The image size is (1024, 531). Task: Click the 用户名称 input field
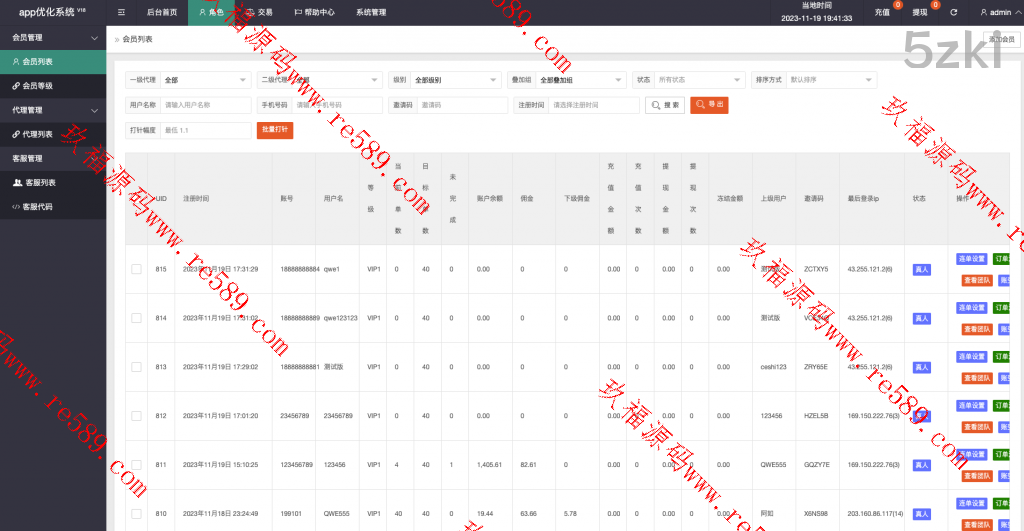(205, 105)
